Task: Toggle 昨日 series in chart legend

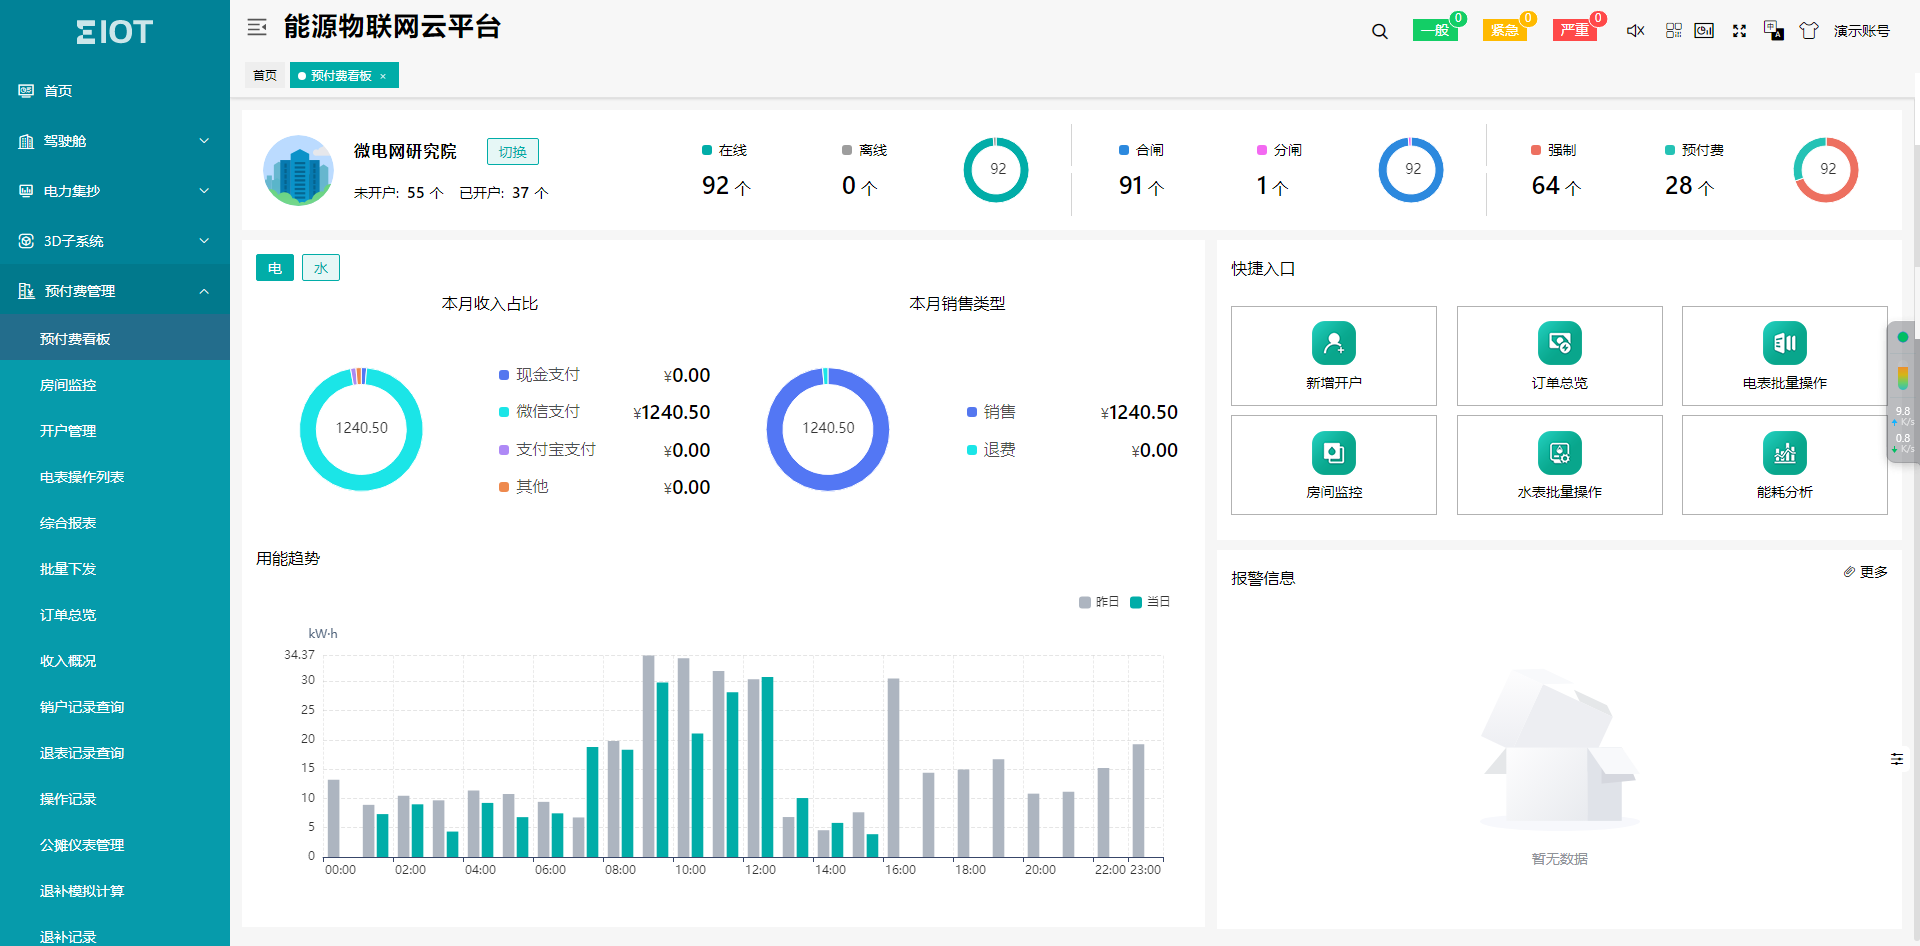Action: click(1099, 602)
